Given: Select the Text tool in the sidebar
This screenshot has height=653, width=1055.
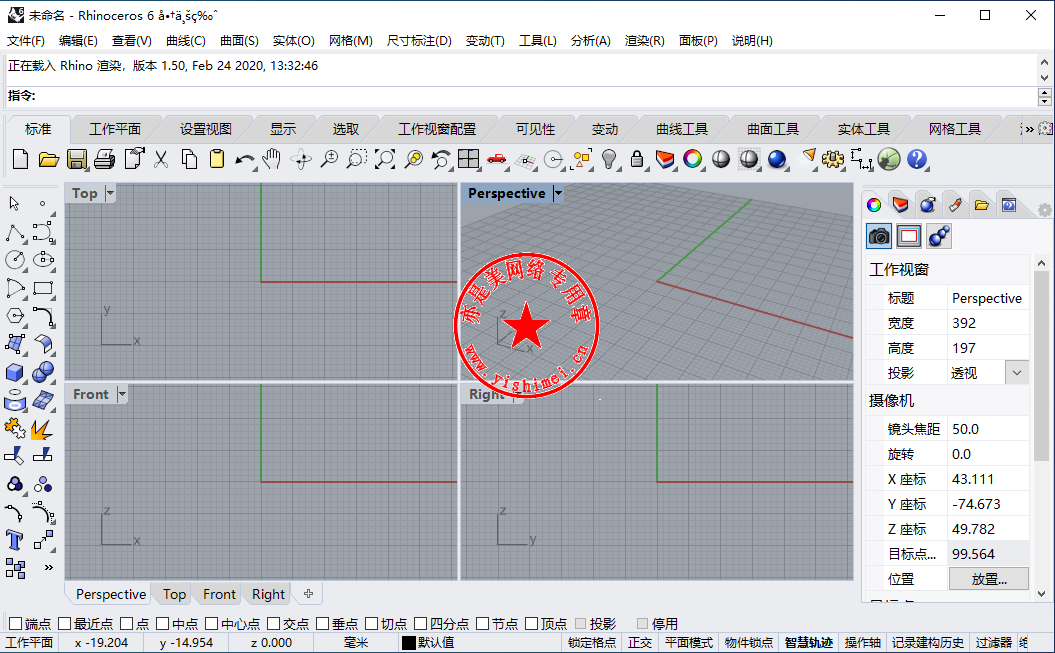Looking at the screenshot, I should [14, 540].
